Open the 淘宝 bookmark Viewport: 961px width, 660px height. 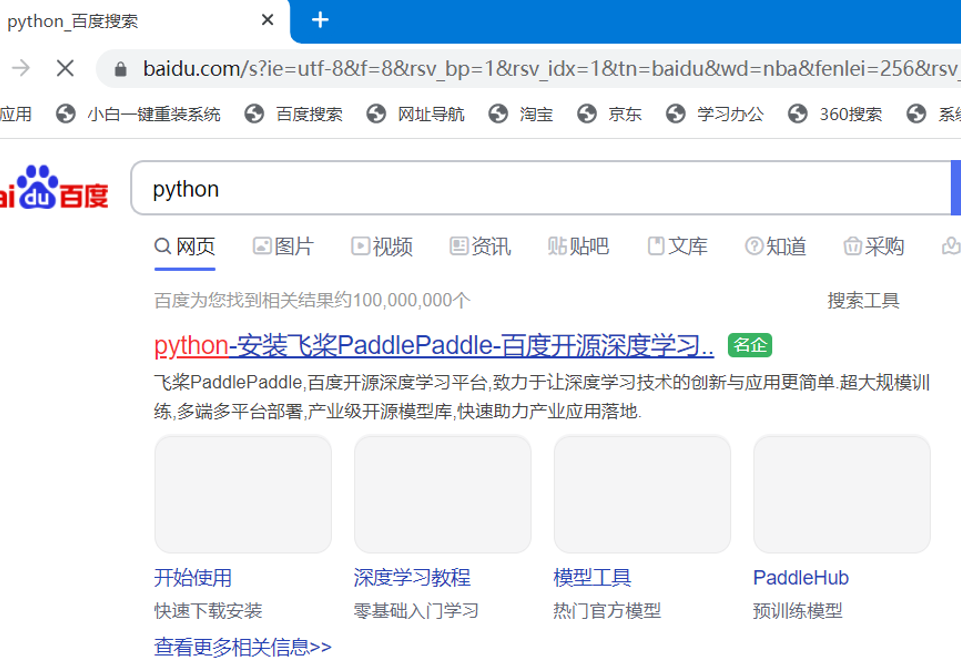521,114
